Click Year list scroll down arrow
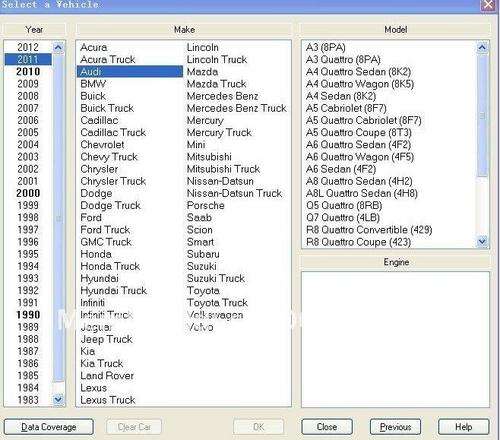 click(x=58, y=399)
